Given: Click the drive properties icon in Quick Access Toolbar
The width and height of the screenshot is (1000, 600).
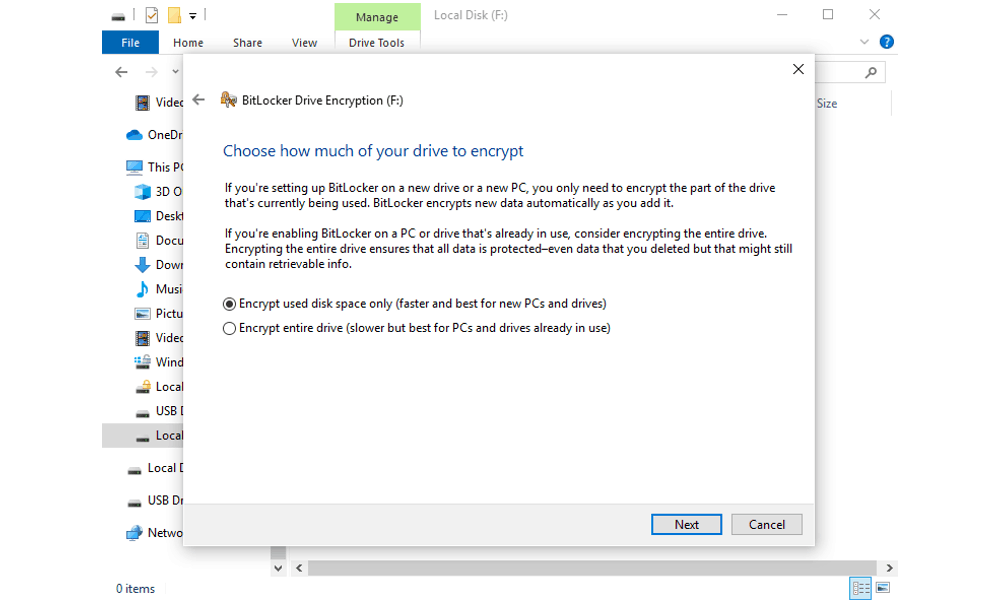Looking at the screenshot, I should coord(118,15).
